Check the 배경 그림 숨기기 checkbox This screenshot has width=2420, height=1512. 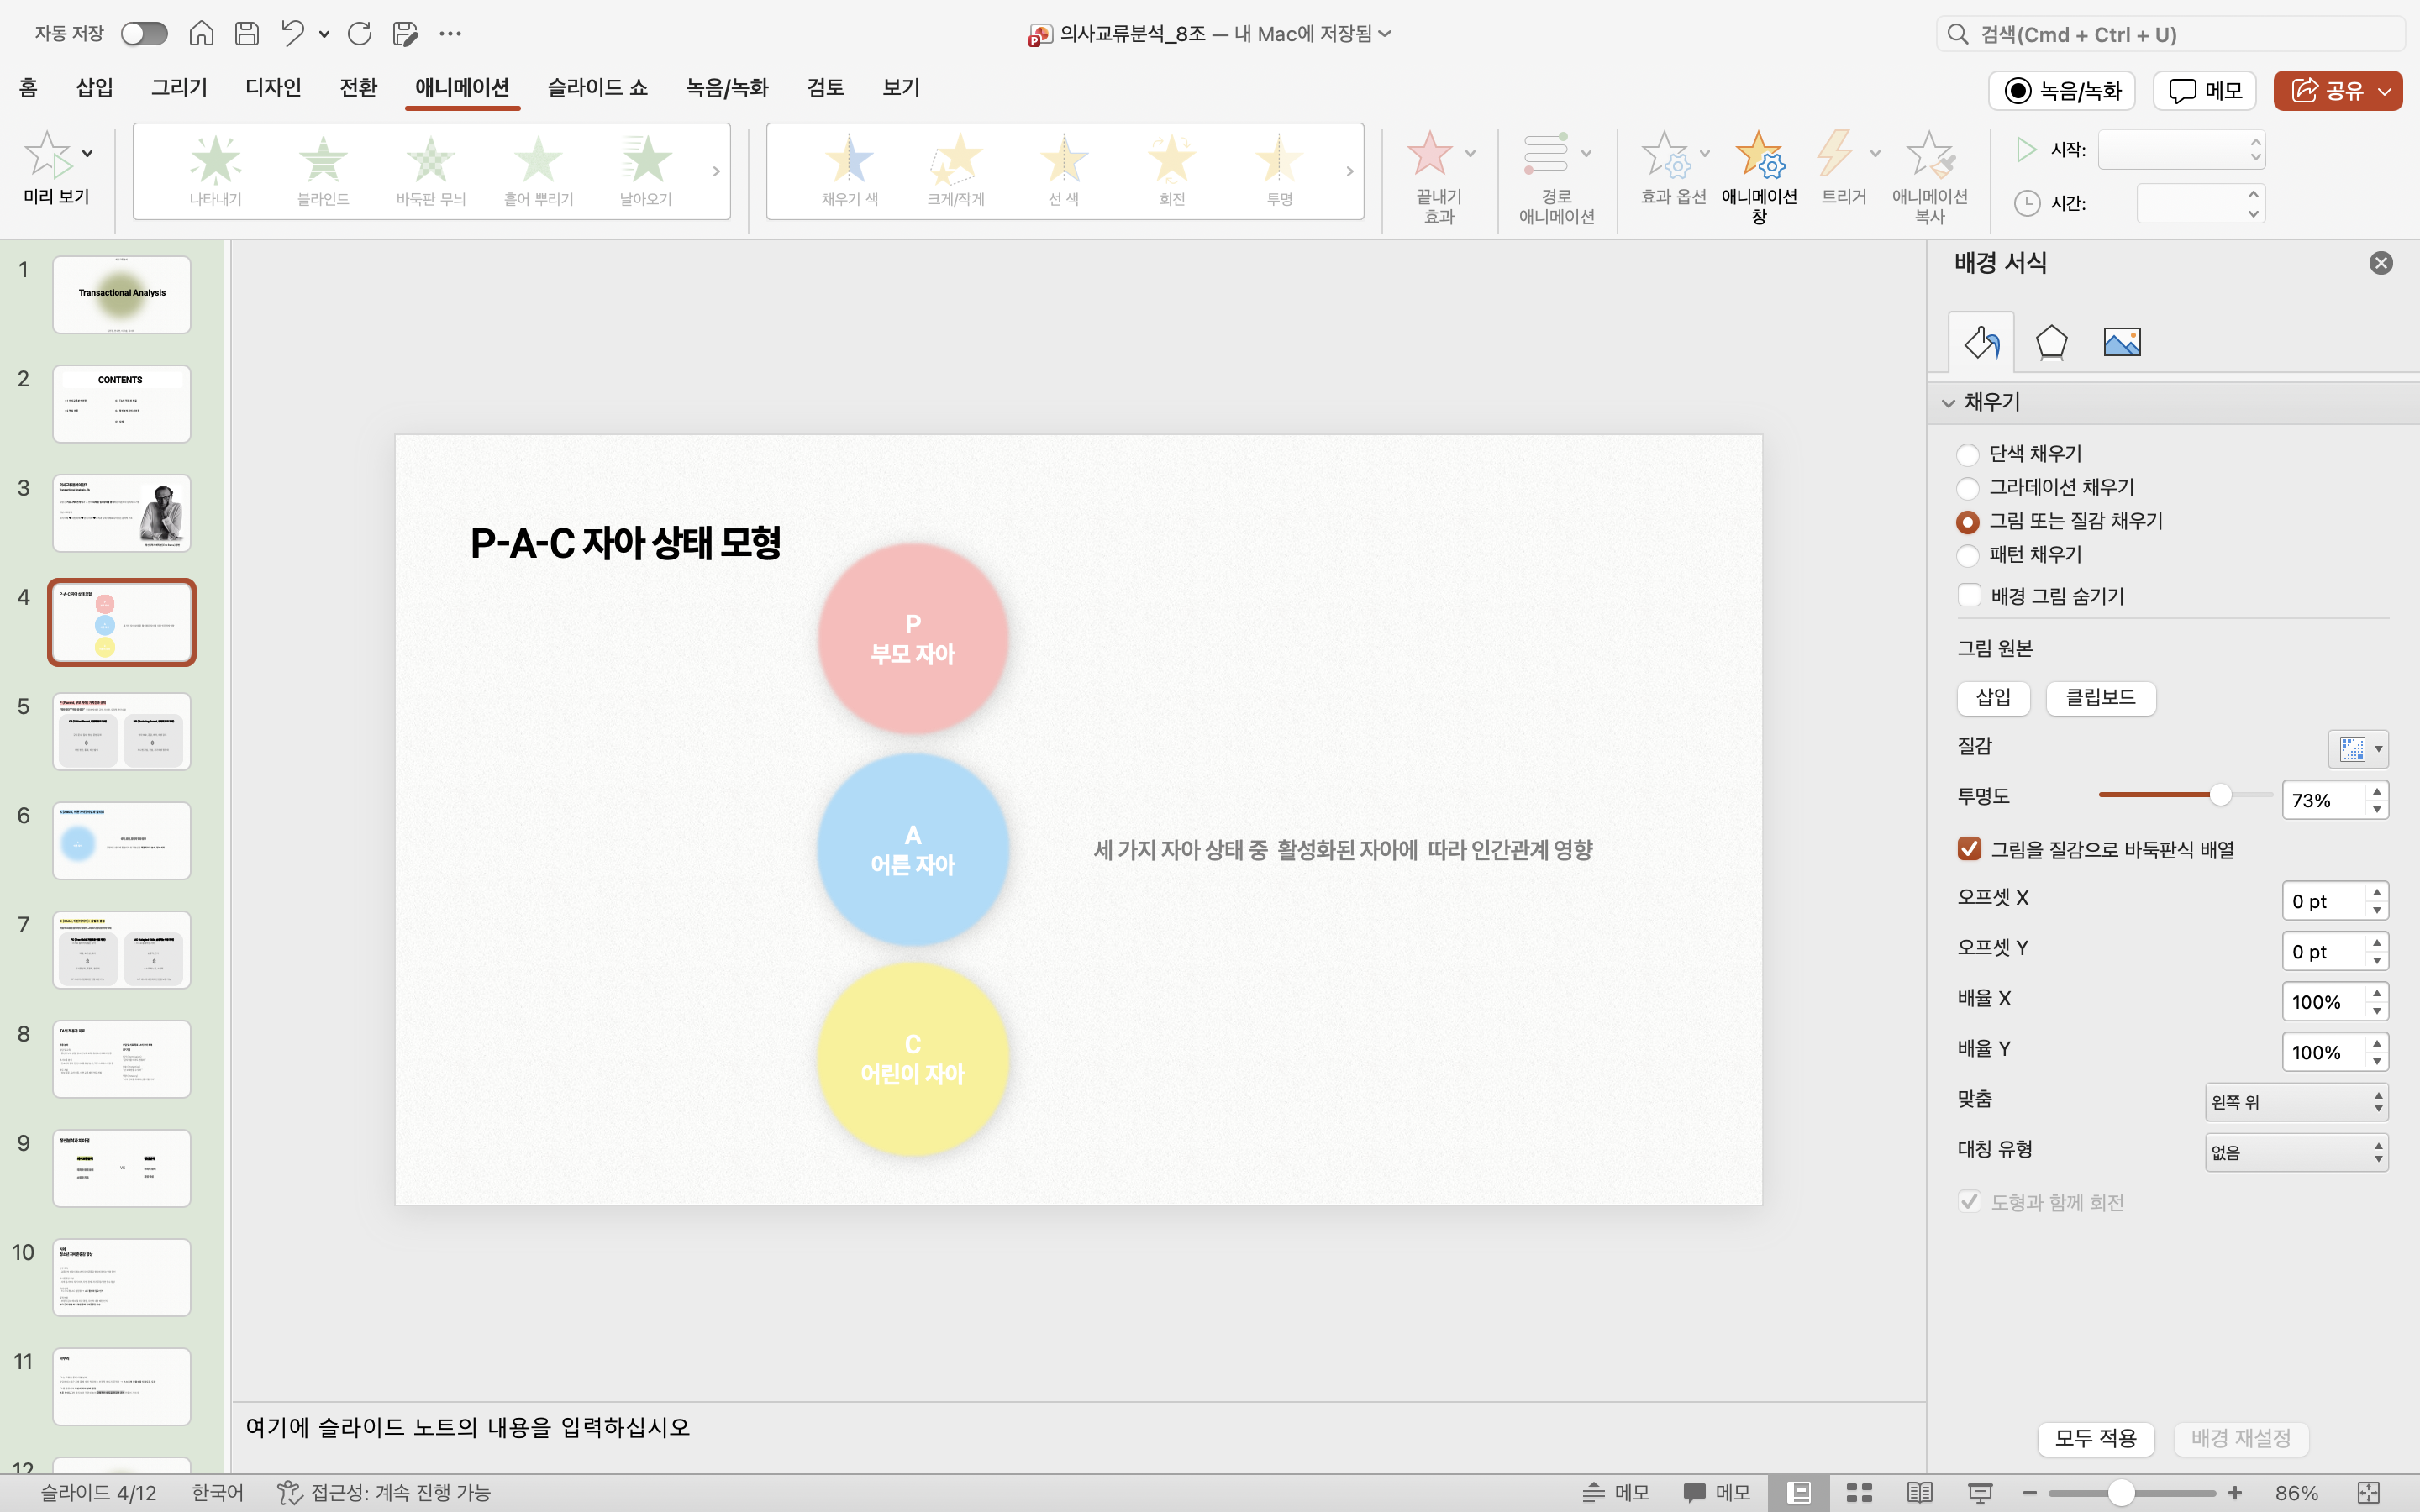[x=1969, y=596]
